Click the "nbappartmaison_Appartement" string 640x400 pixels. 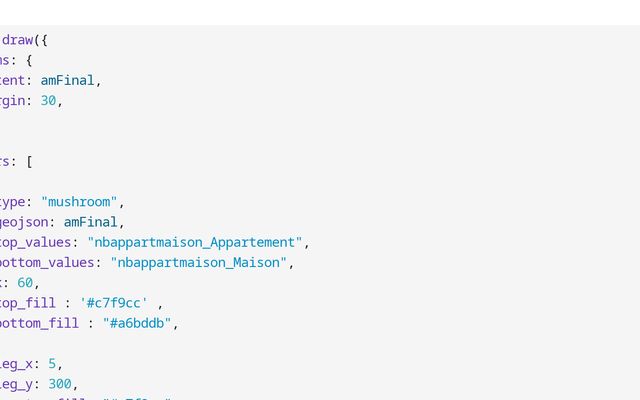[x=195, y=242]
